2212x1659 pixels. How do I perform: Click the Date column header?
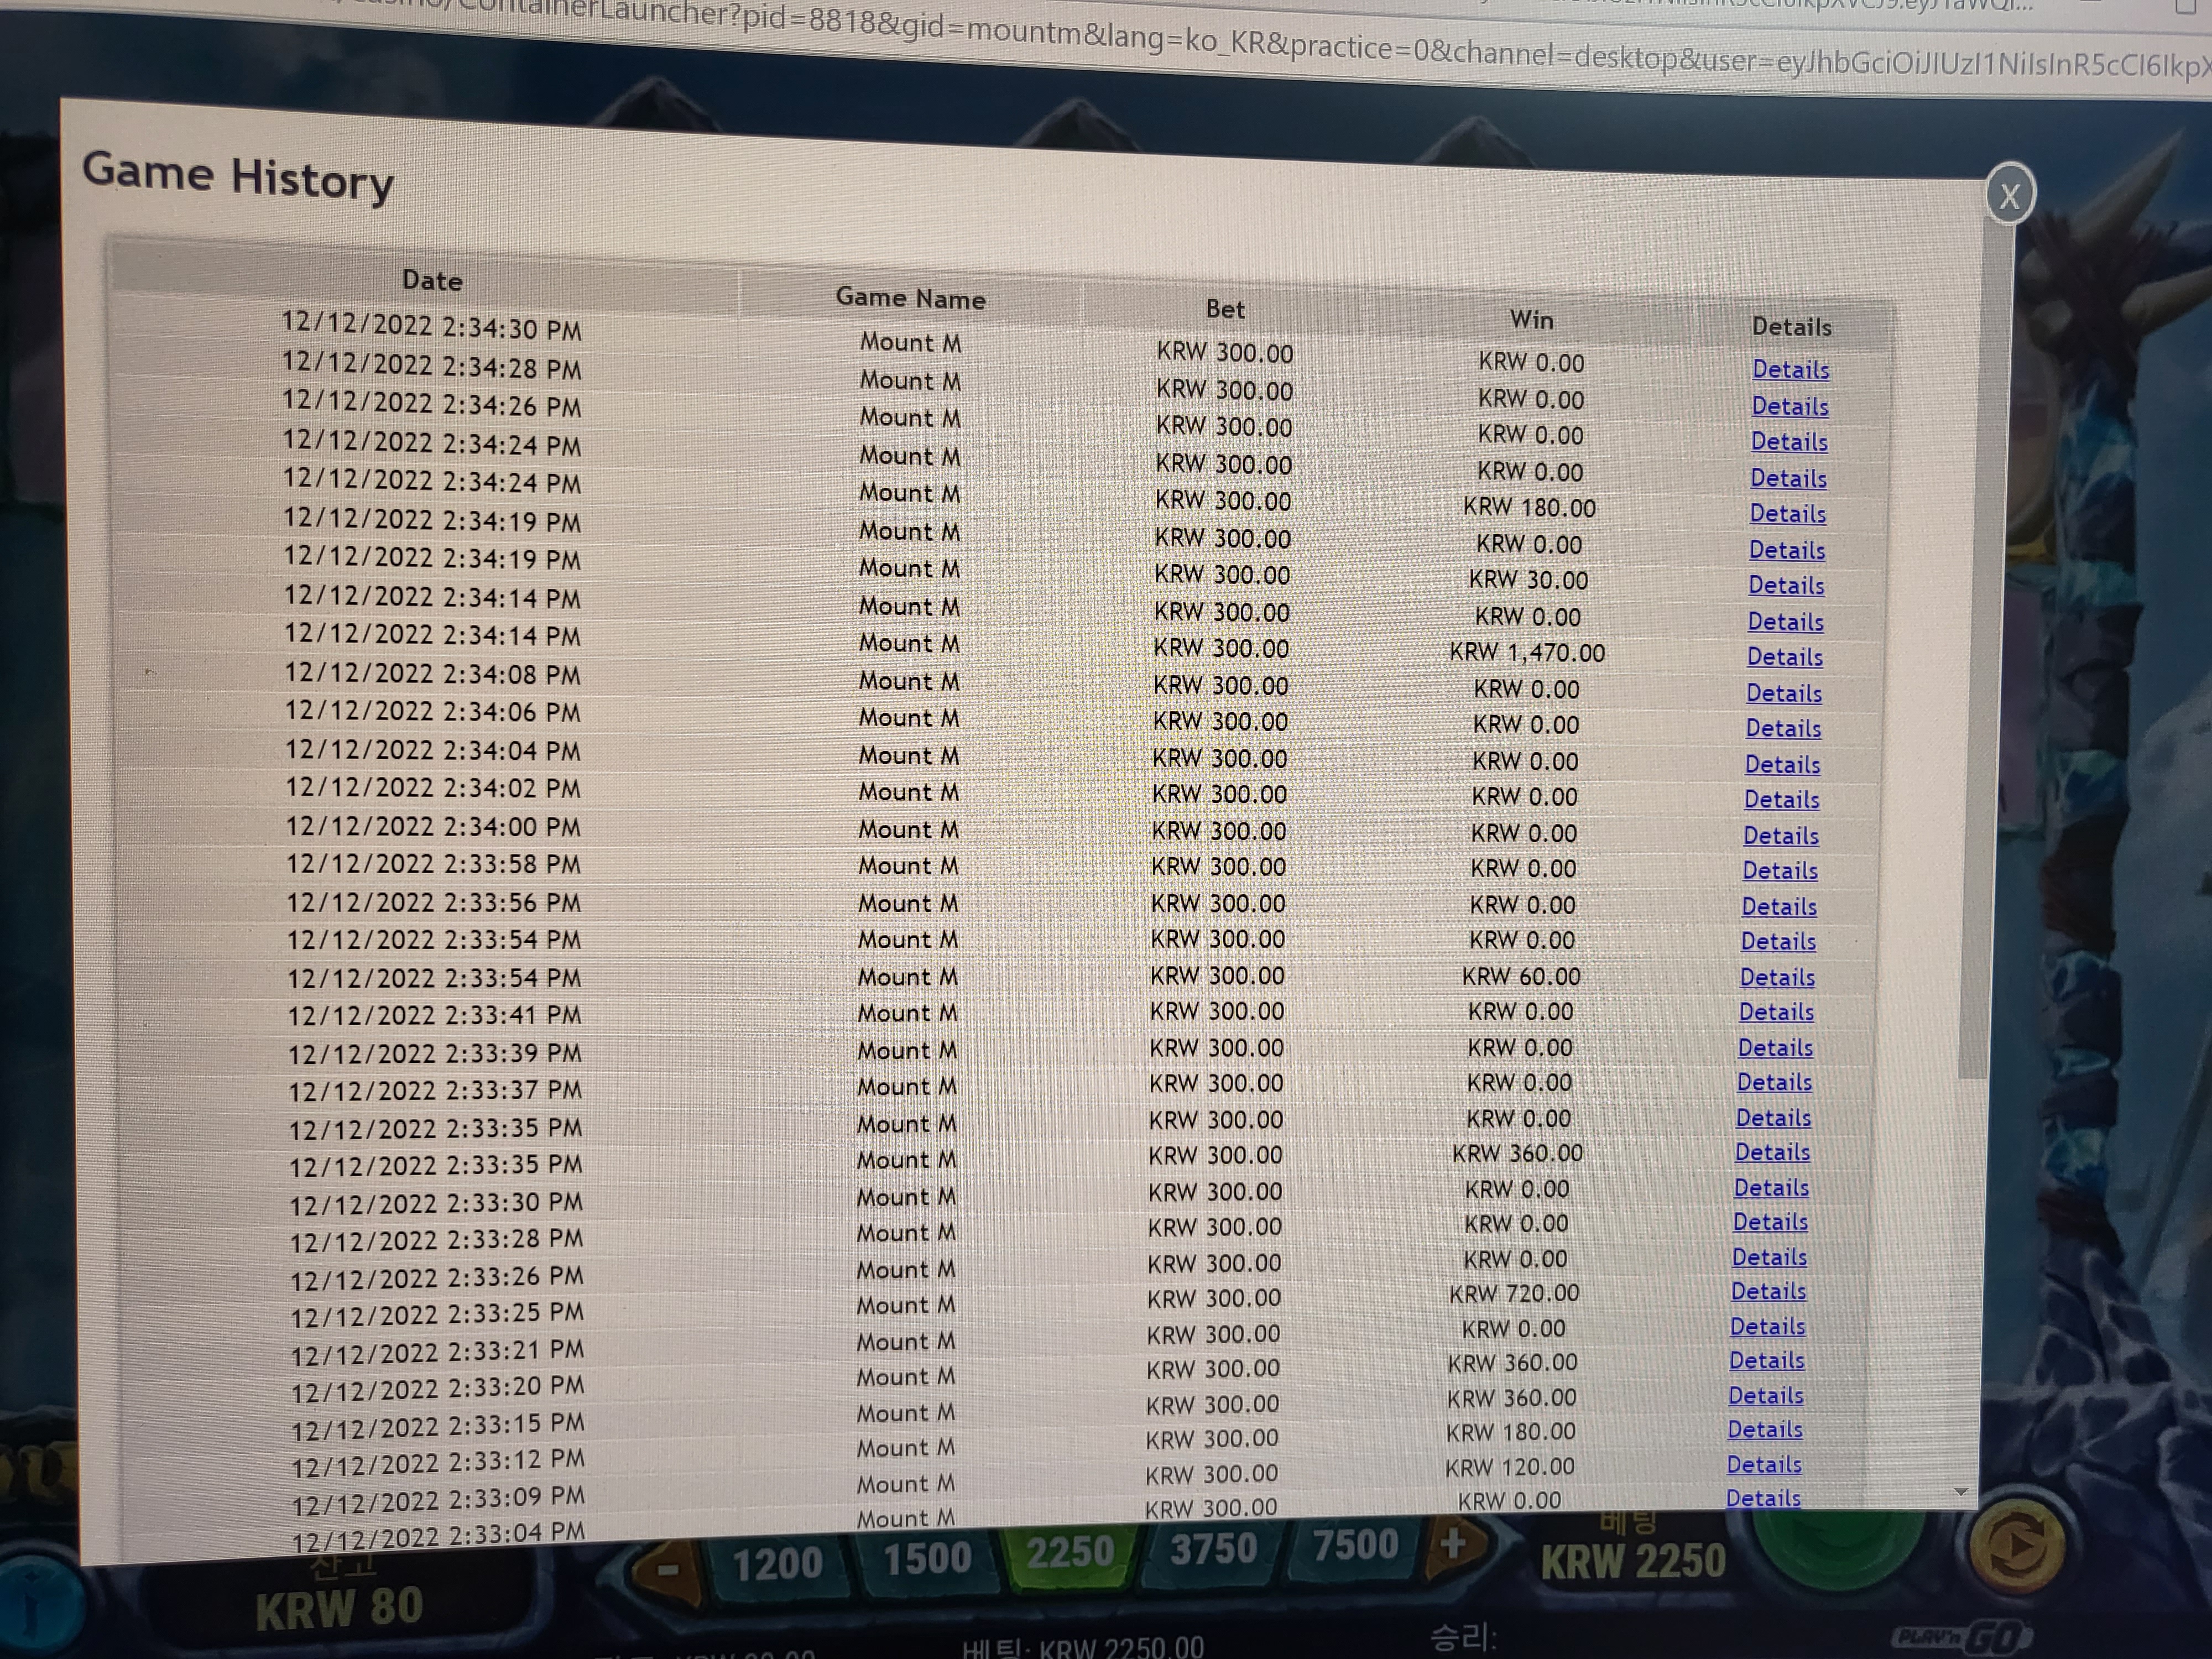coord(432,280)
